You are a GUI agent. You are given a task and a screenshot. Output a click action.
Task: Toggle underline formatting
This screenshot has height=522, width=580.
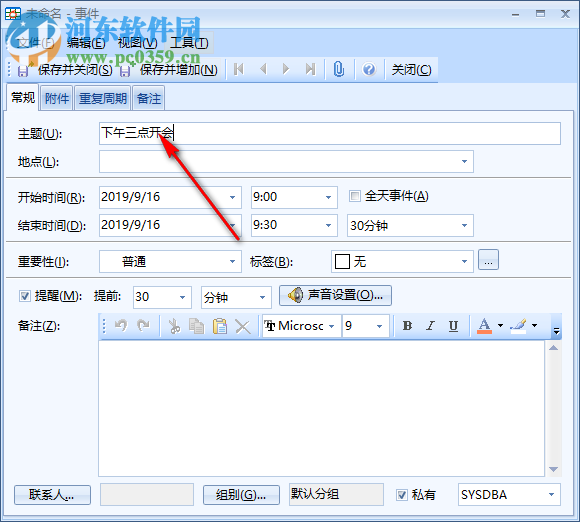(453, 326)
